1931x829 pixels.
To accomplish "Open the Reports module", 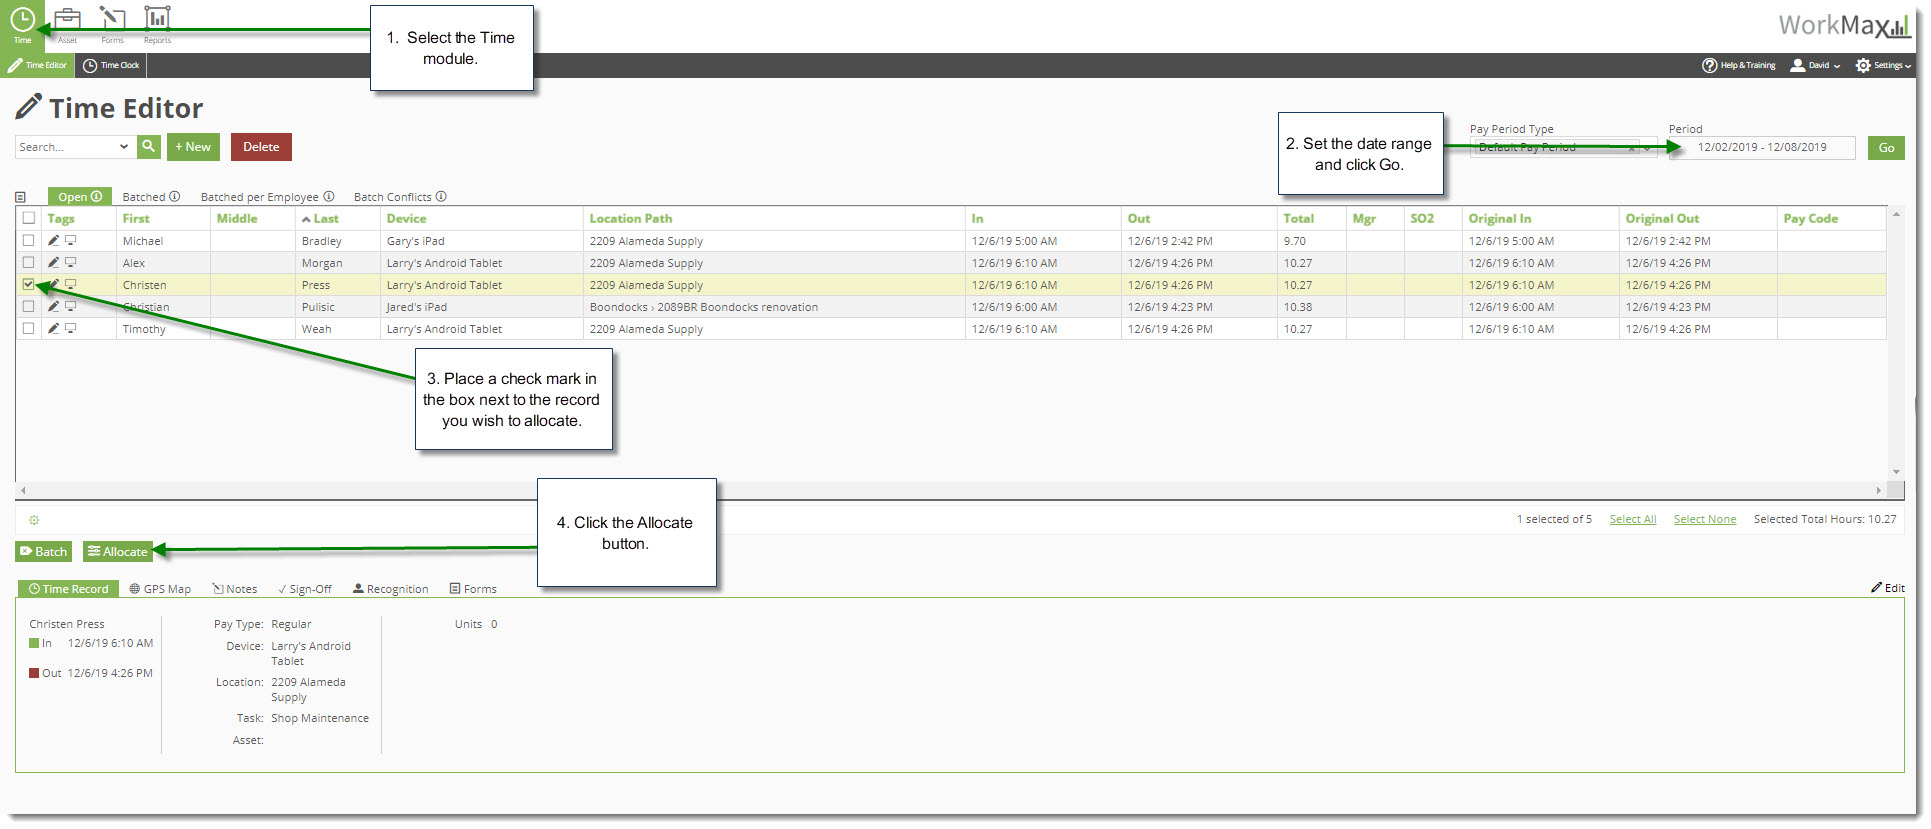I will pos(157,25).
